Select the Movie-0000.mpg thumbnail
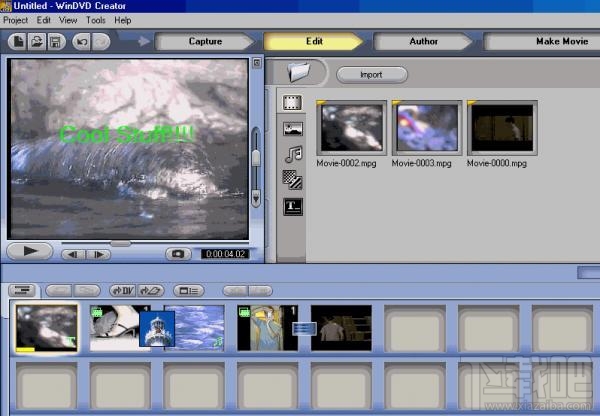This screenshot has width=600, height=416. (x=502, y=128)
